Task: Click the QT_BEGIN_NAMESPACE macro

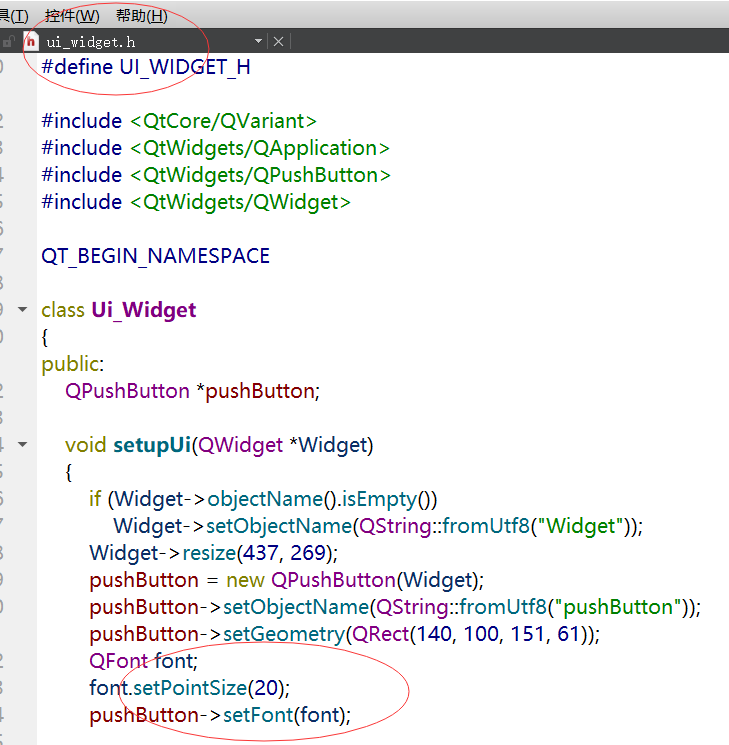Action: [x=155, y=256]
